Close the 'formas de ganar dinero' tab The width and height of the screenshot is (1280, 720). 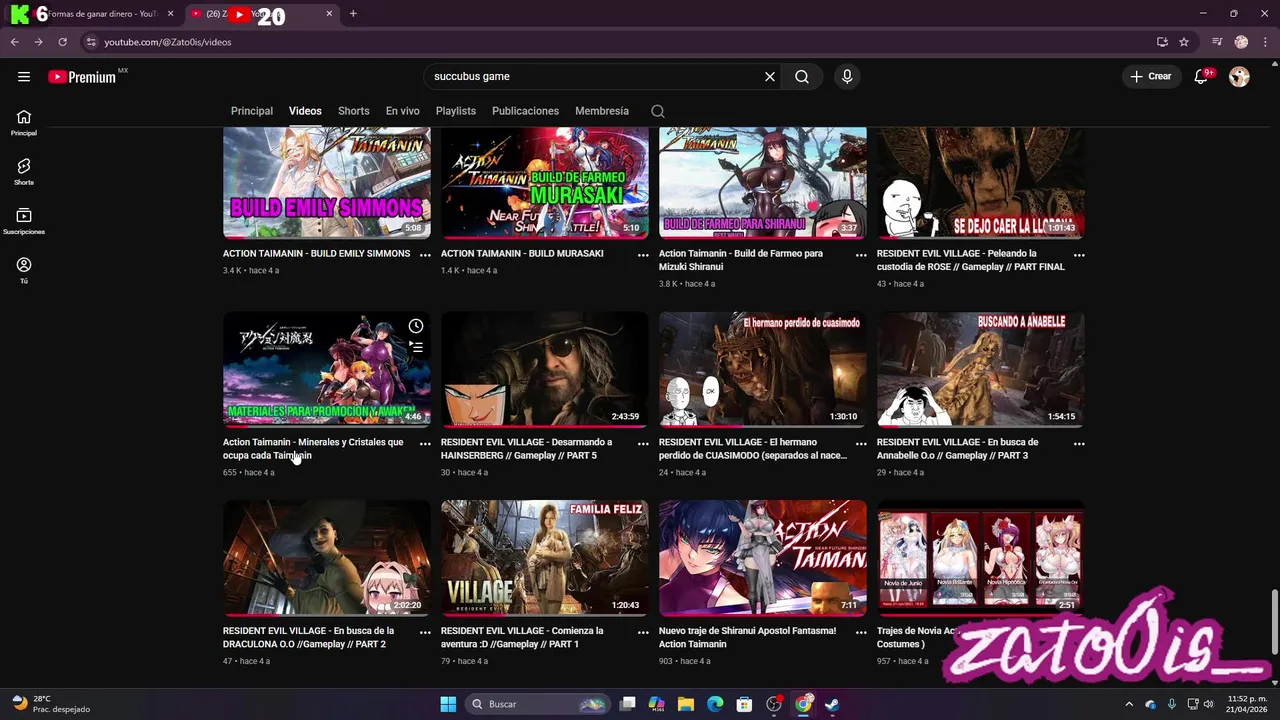point(170,14)
